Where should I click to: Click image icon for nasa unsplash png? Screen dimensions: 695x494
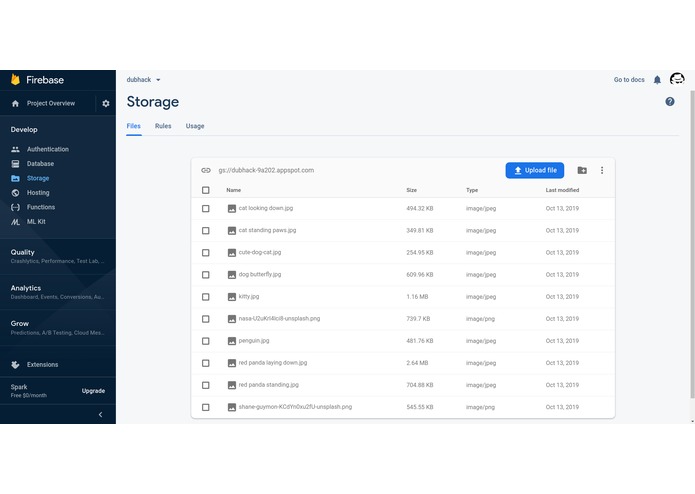pyautogui.click(x=232, y=319)
